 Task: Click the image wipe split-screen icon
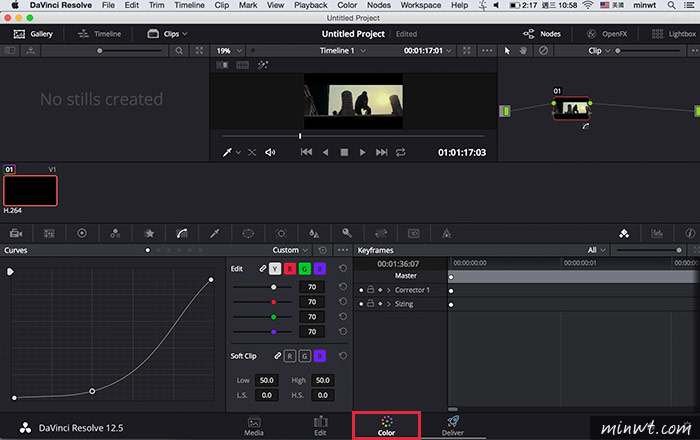(222, 65)
